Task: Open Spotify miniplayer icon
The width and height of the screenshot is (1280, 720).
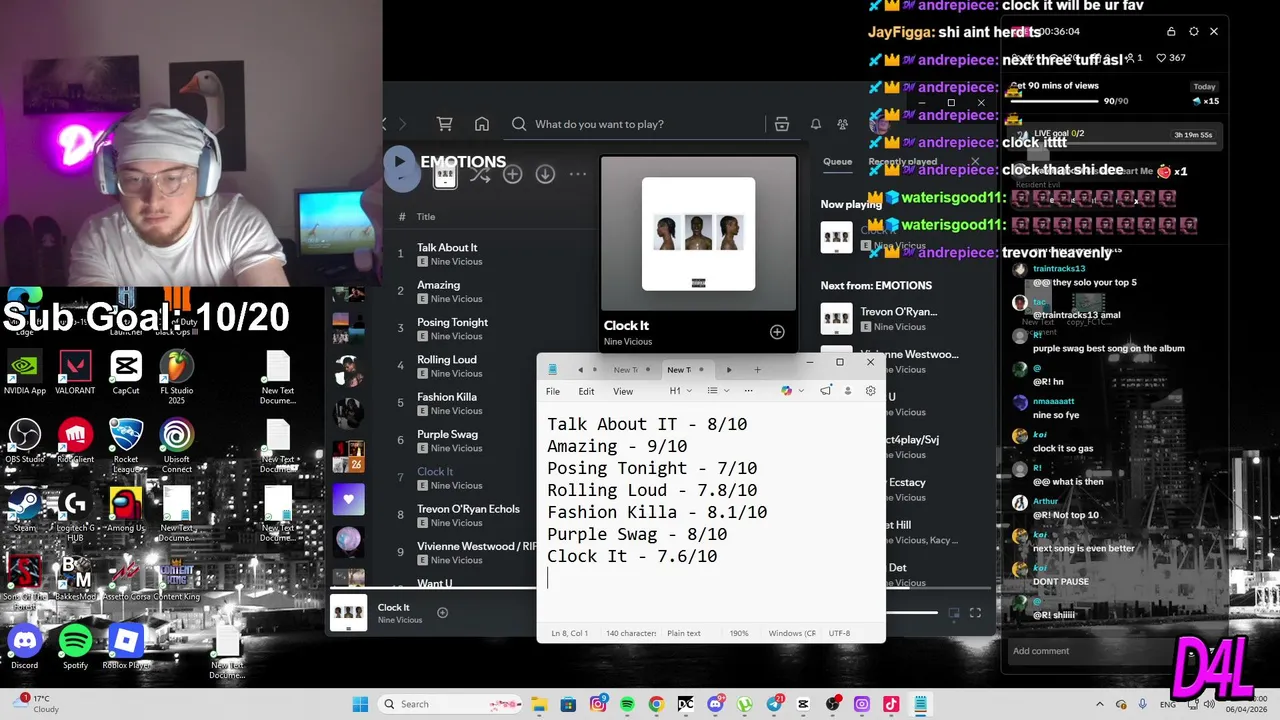Action: 954,613
